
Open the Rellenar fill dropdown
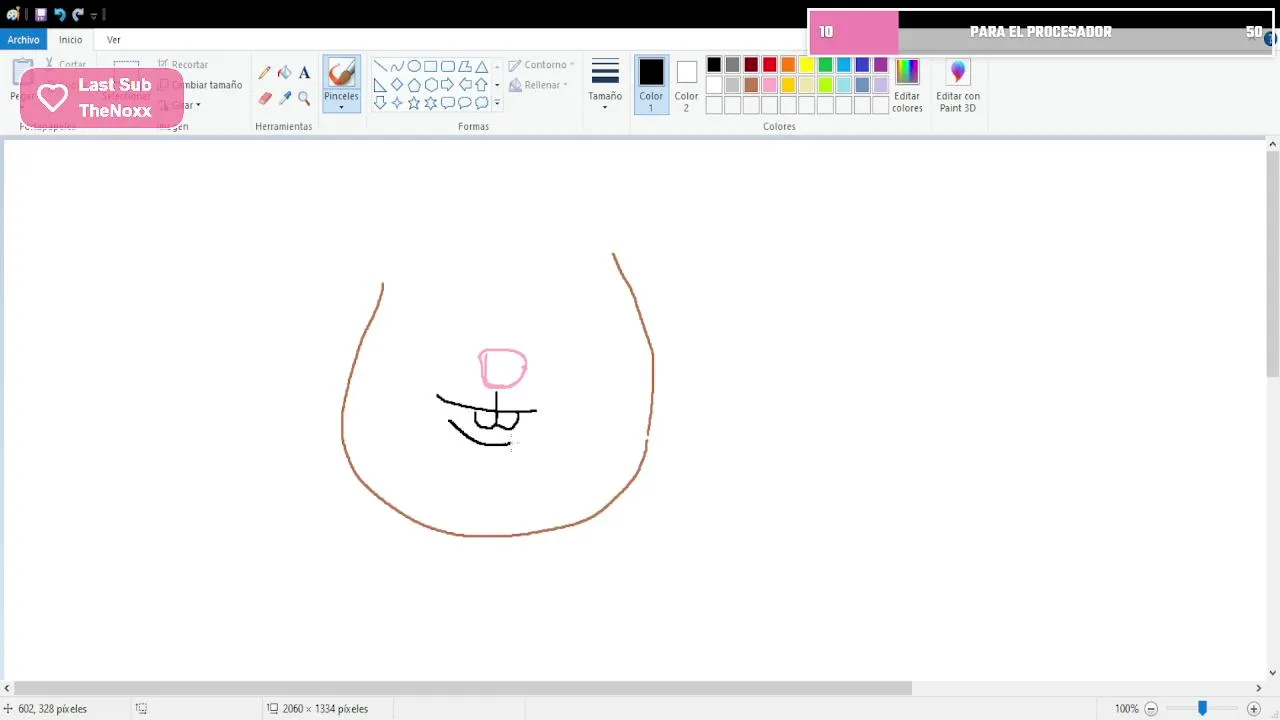click(x=539, y=85)
